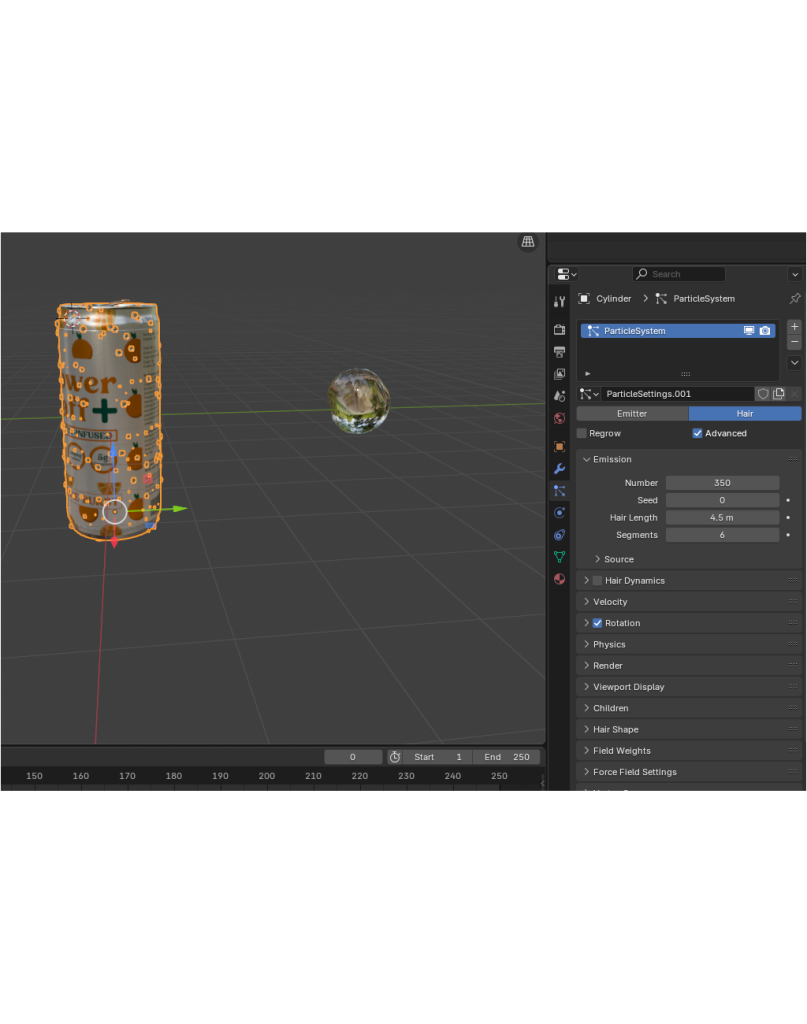This screenshot has height=1024, width=807.
Task: Remove the selected particle system slot
Action: [794, 343]
